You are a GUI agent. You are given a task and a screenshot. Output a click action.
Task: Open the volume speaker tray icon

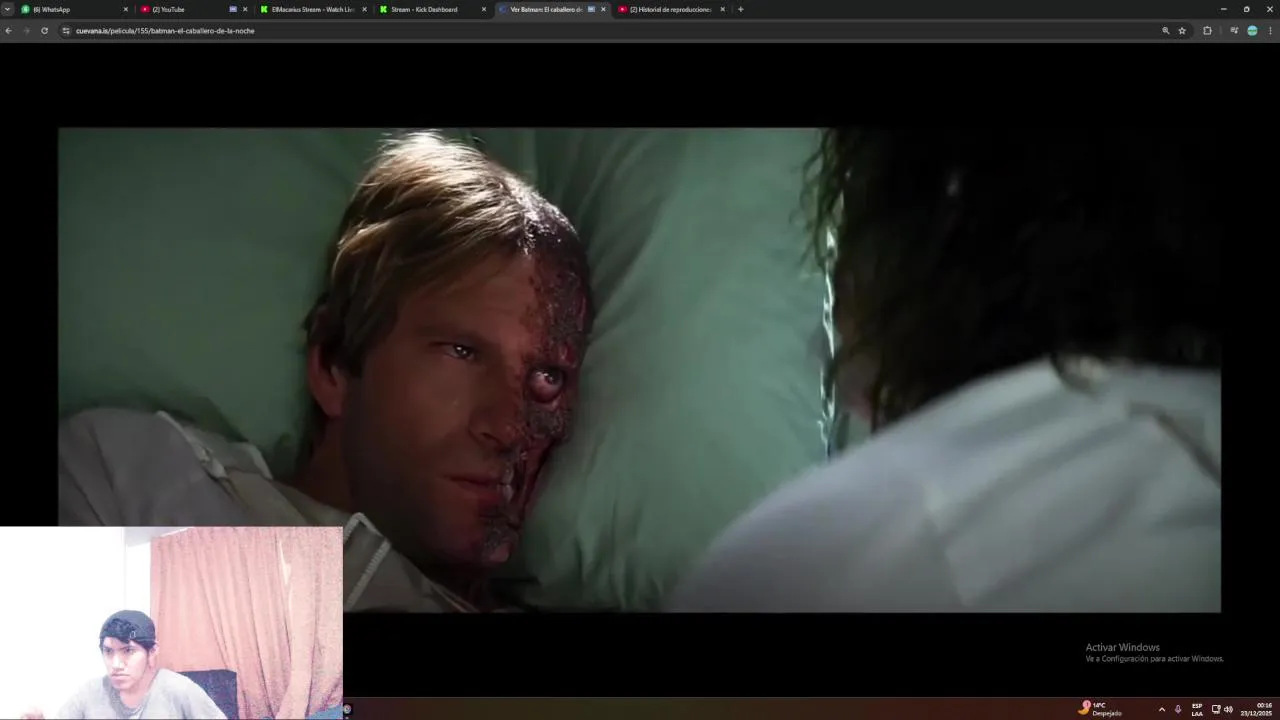point(1228,709)
